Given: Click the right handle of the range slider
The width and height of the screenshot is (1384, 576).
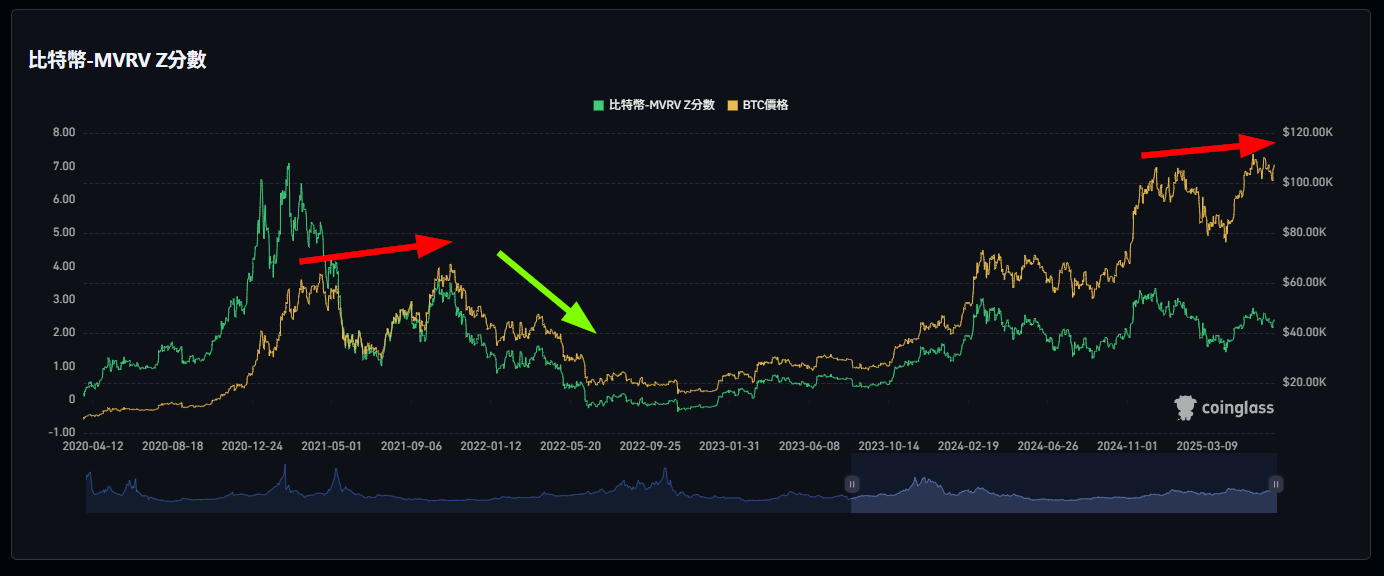Looking at the screenshot, I should coord(1276,484).
